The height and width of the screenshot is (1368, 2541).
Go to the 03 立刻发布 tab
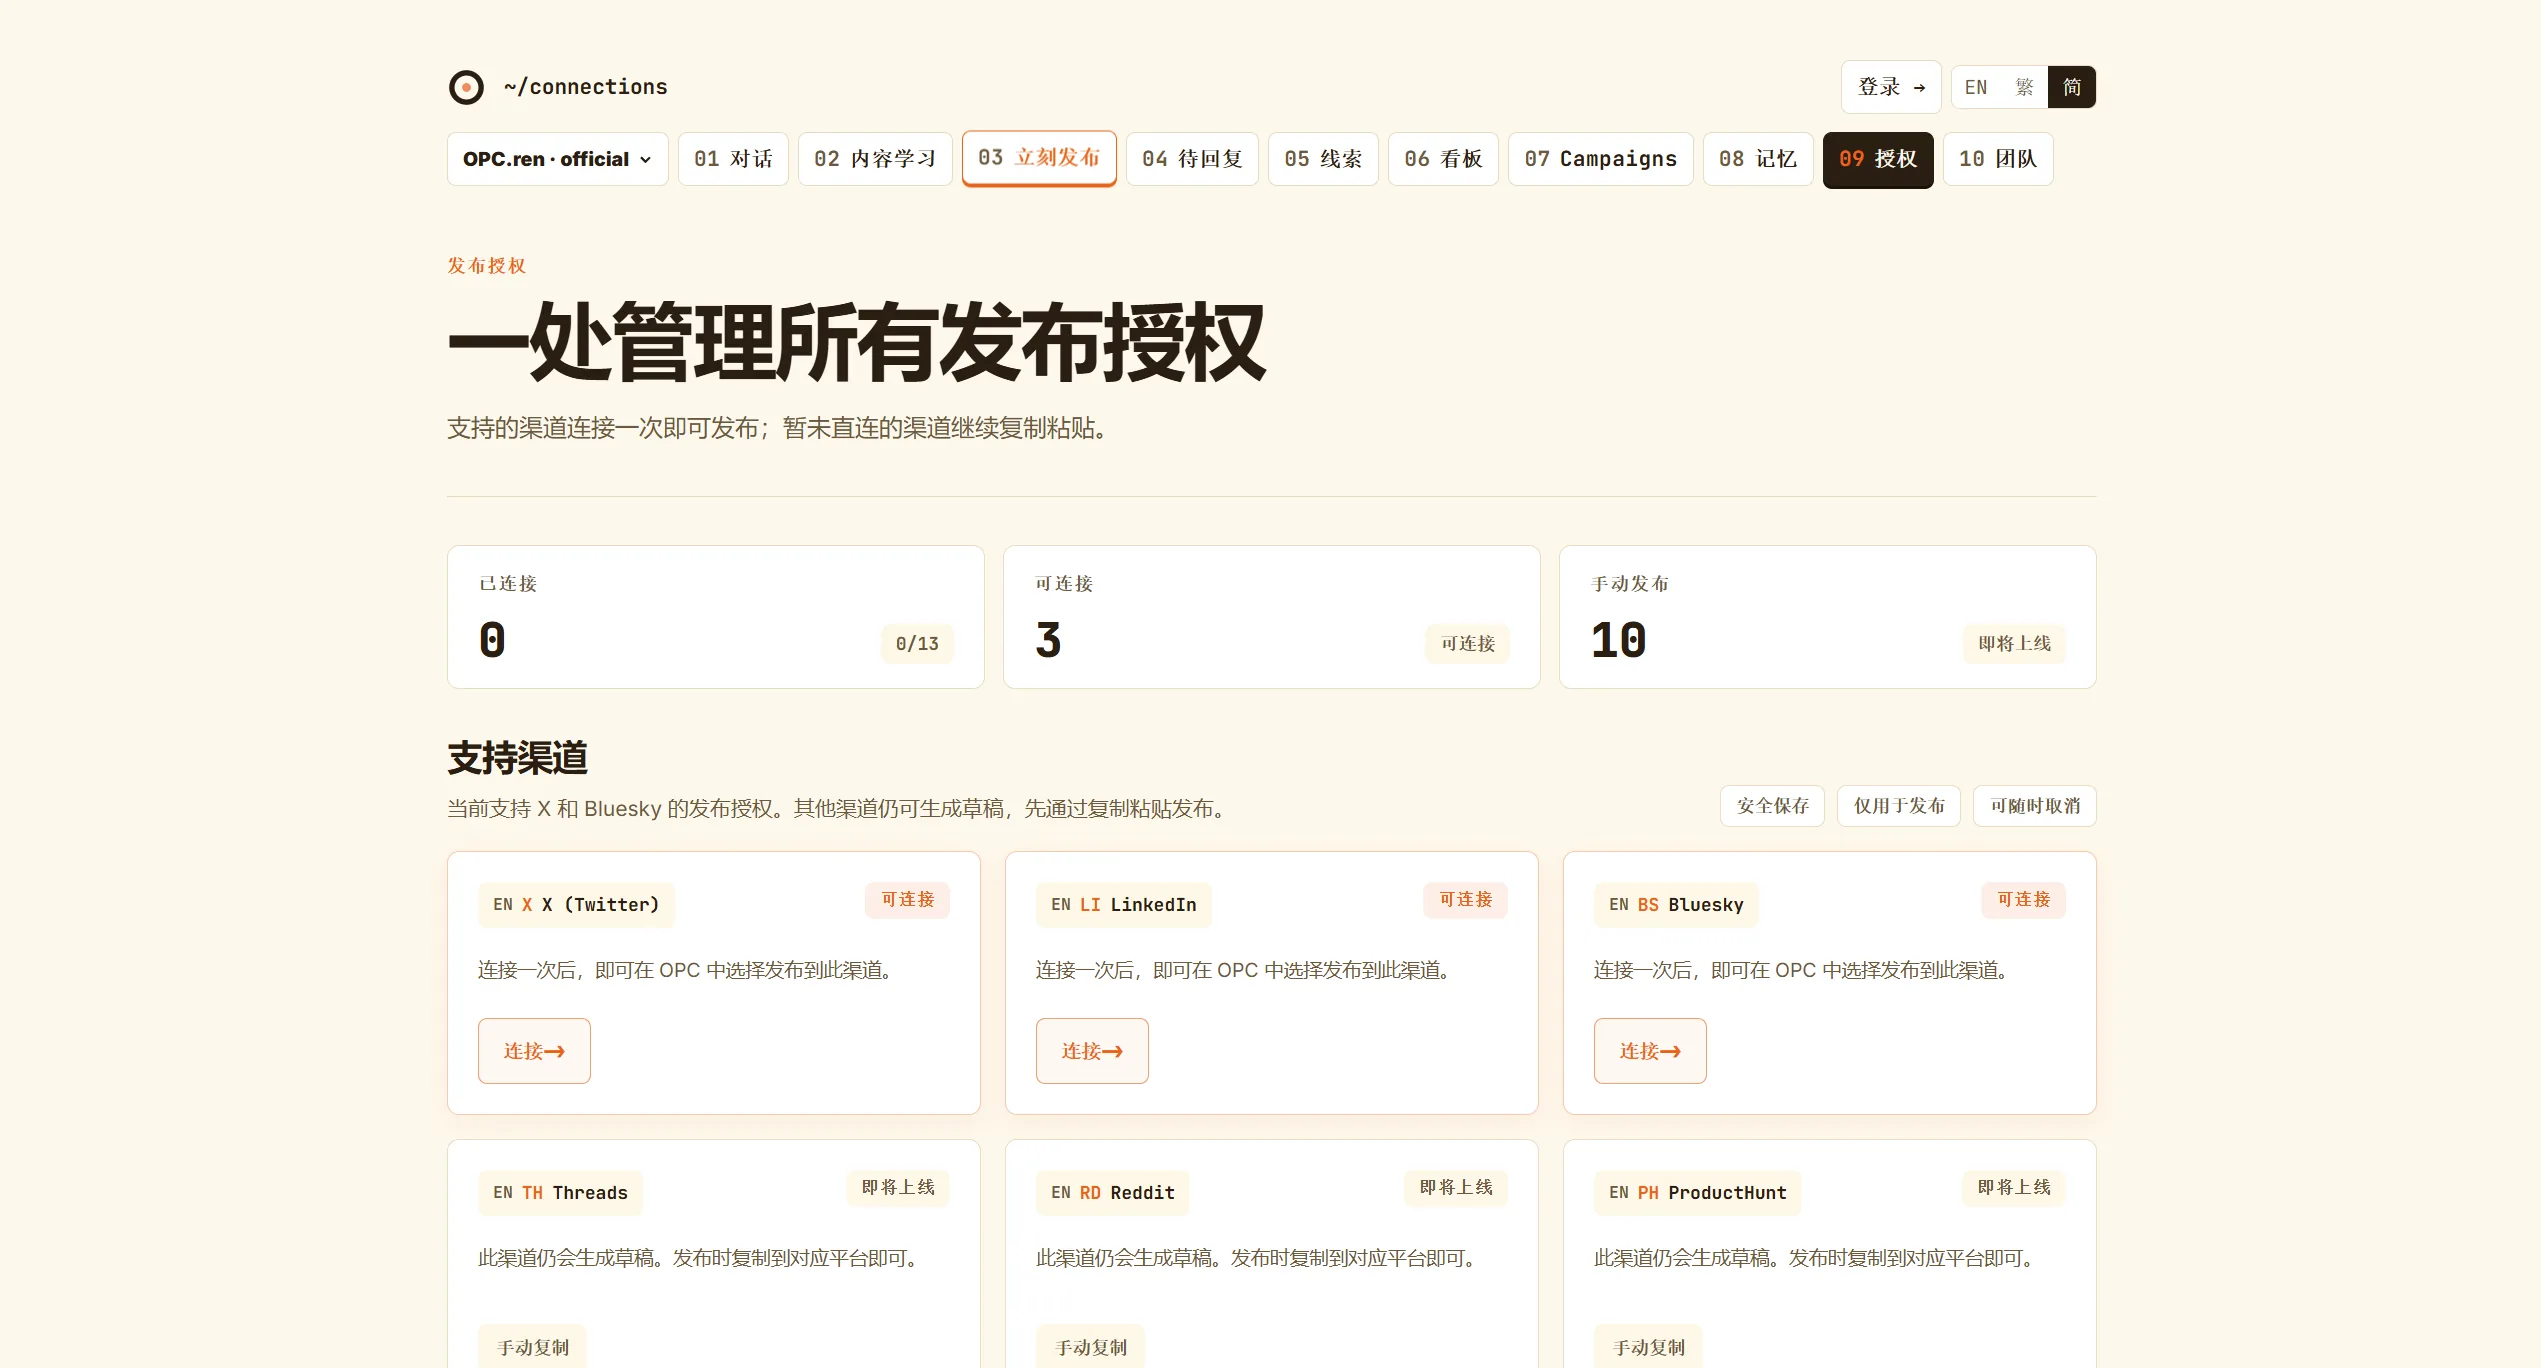(1039, 158)
